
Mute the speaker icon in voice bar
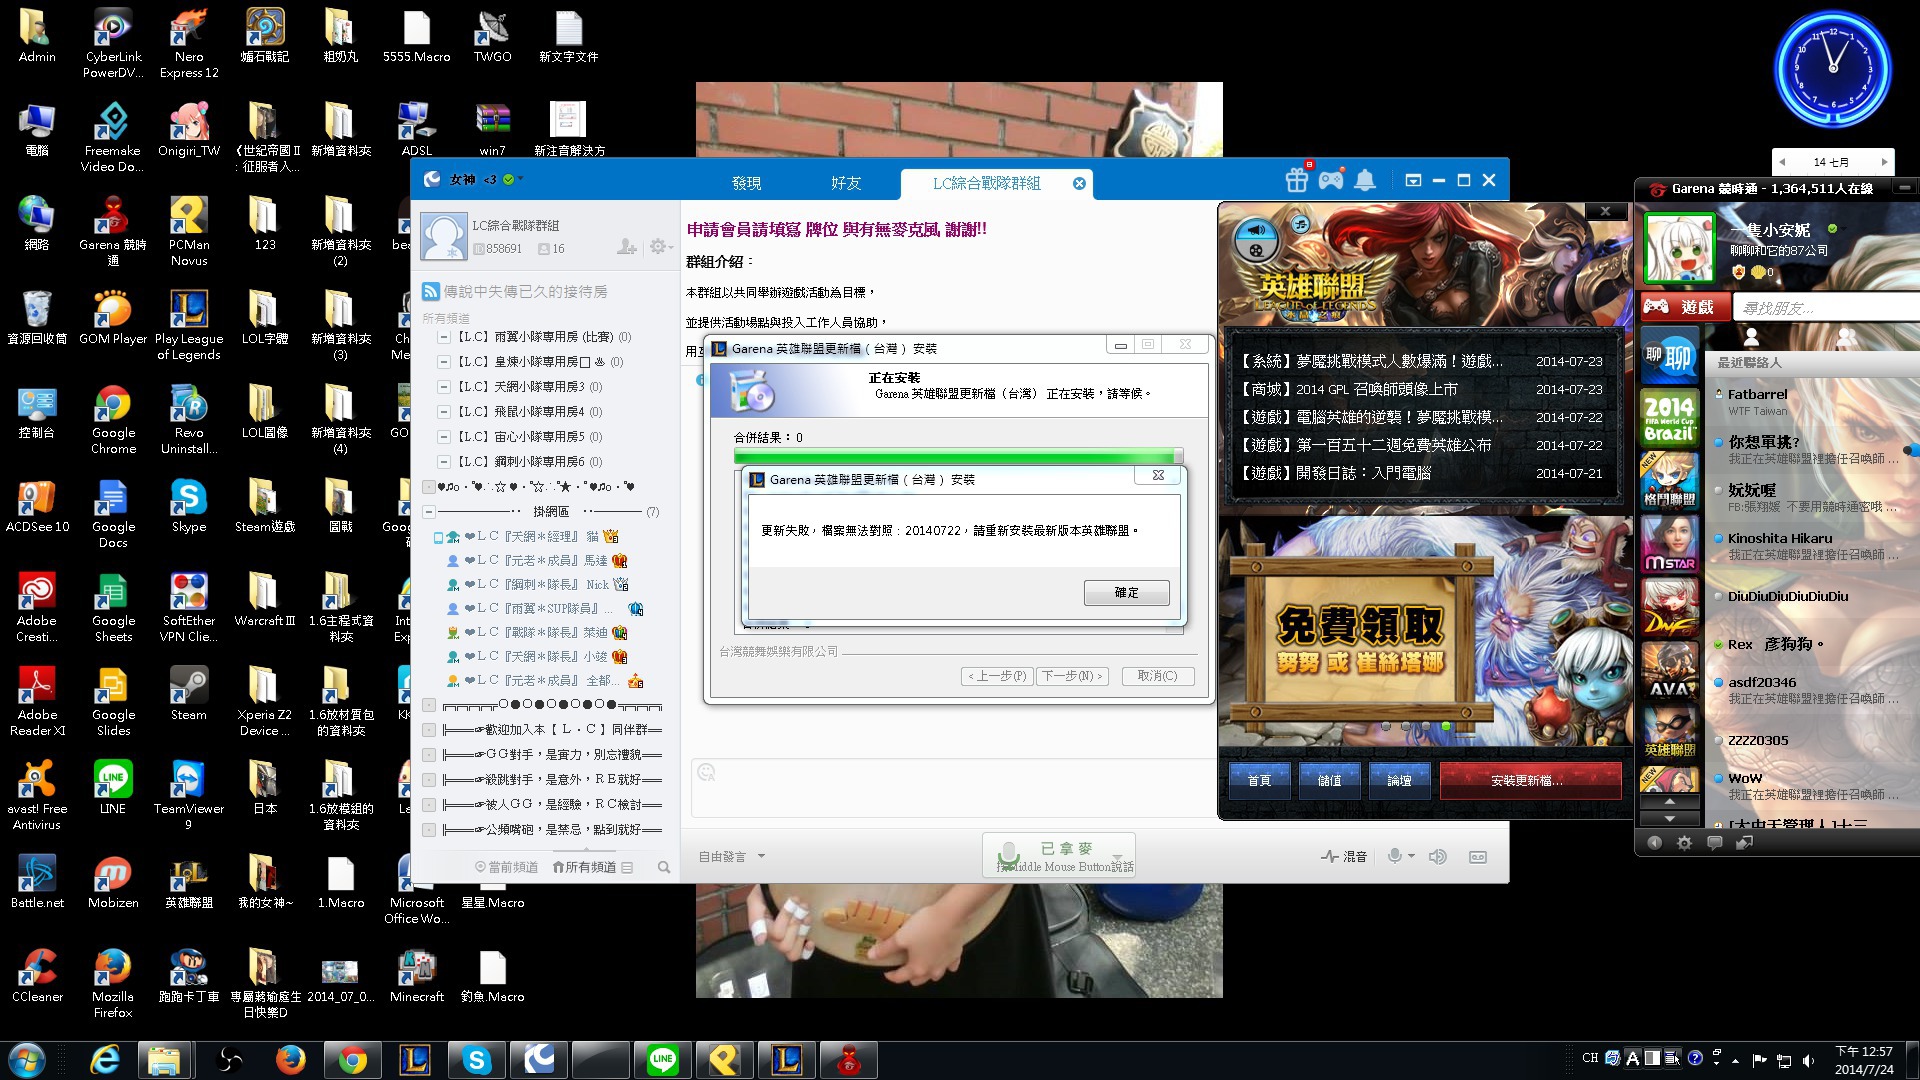pos(1437,856)
